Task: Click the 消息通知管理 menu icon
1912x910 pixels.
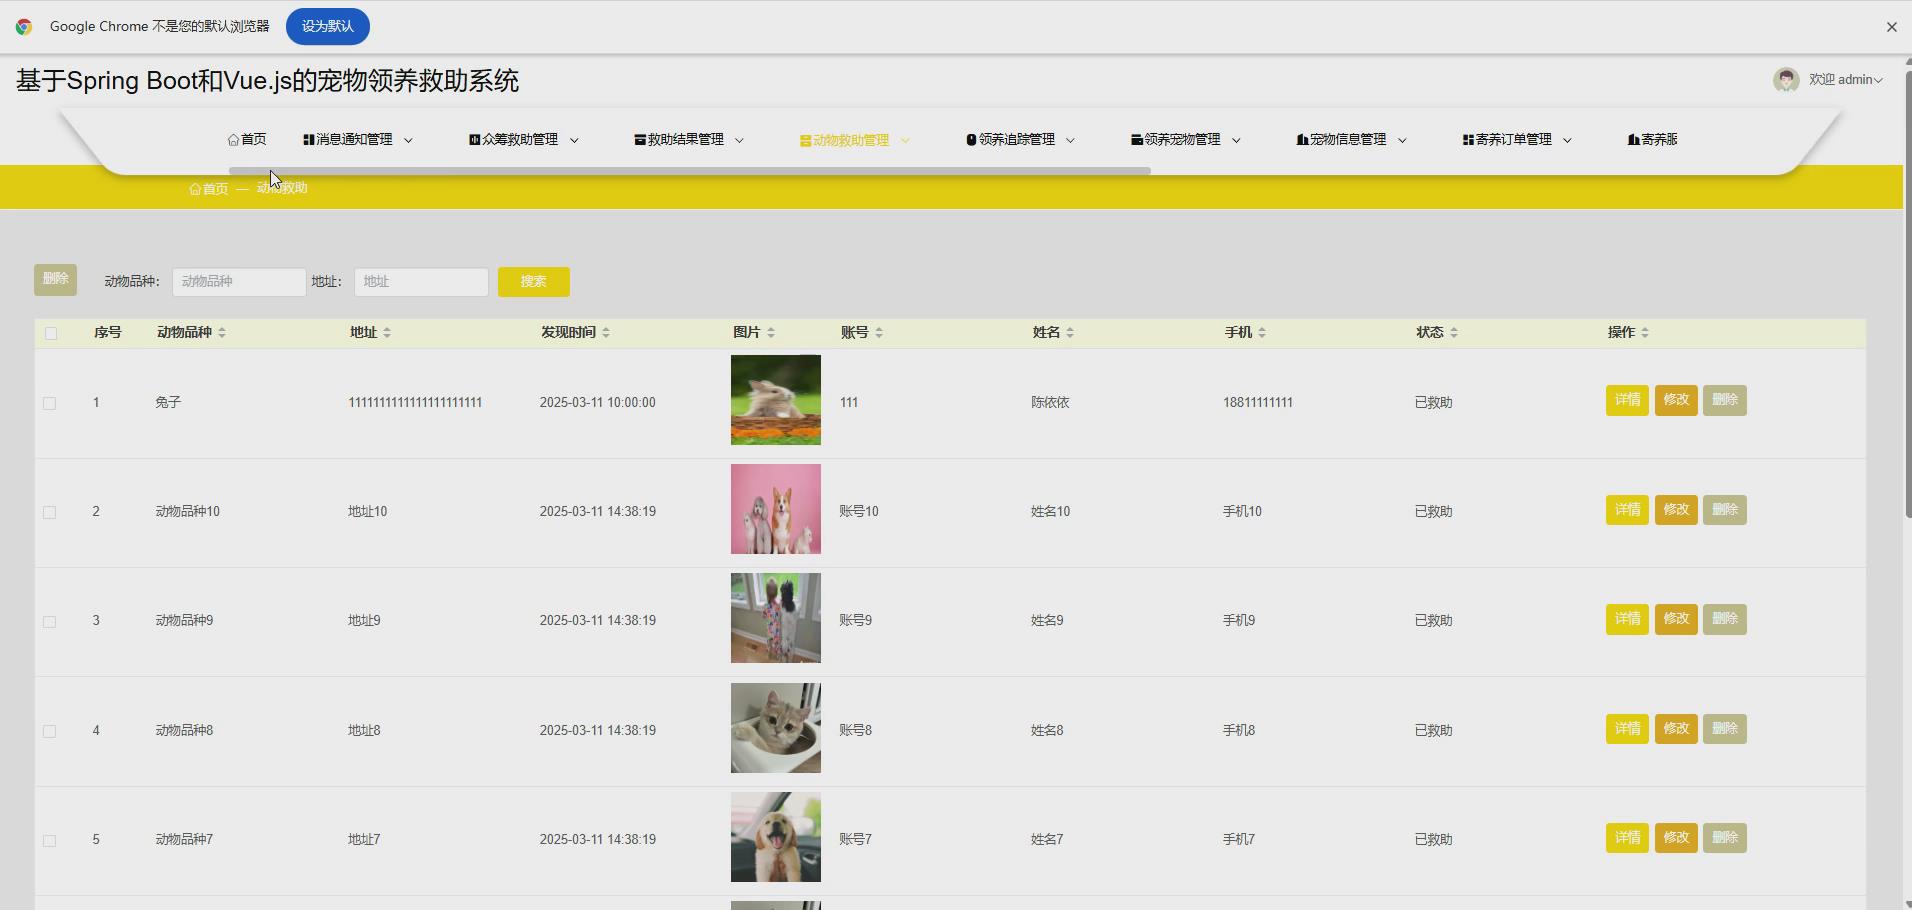Action: (309, 140)
